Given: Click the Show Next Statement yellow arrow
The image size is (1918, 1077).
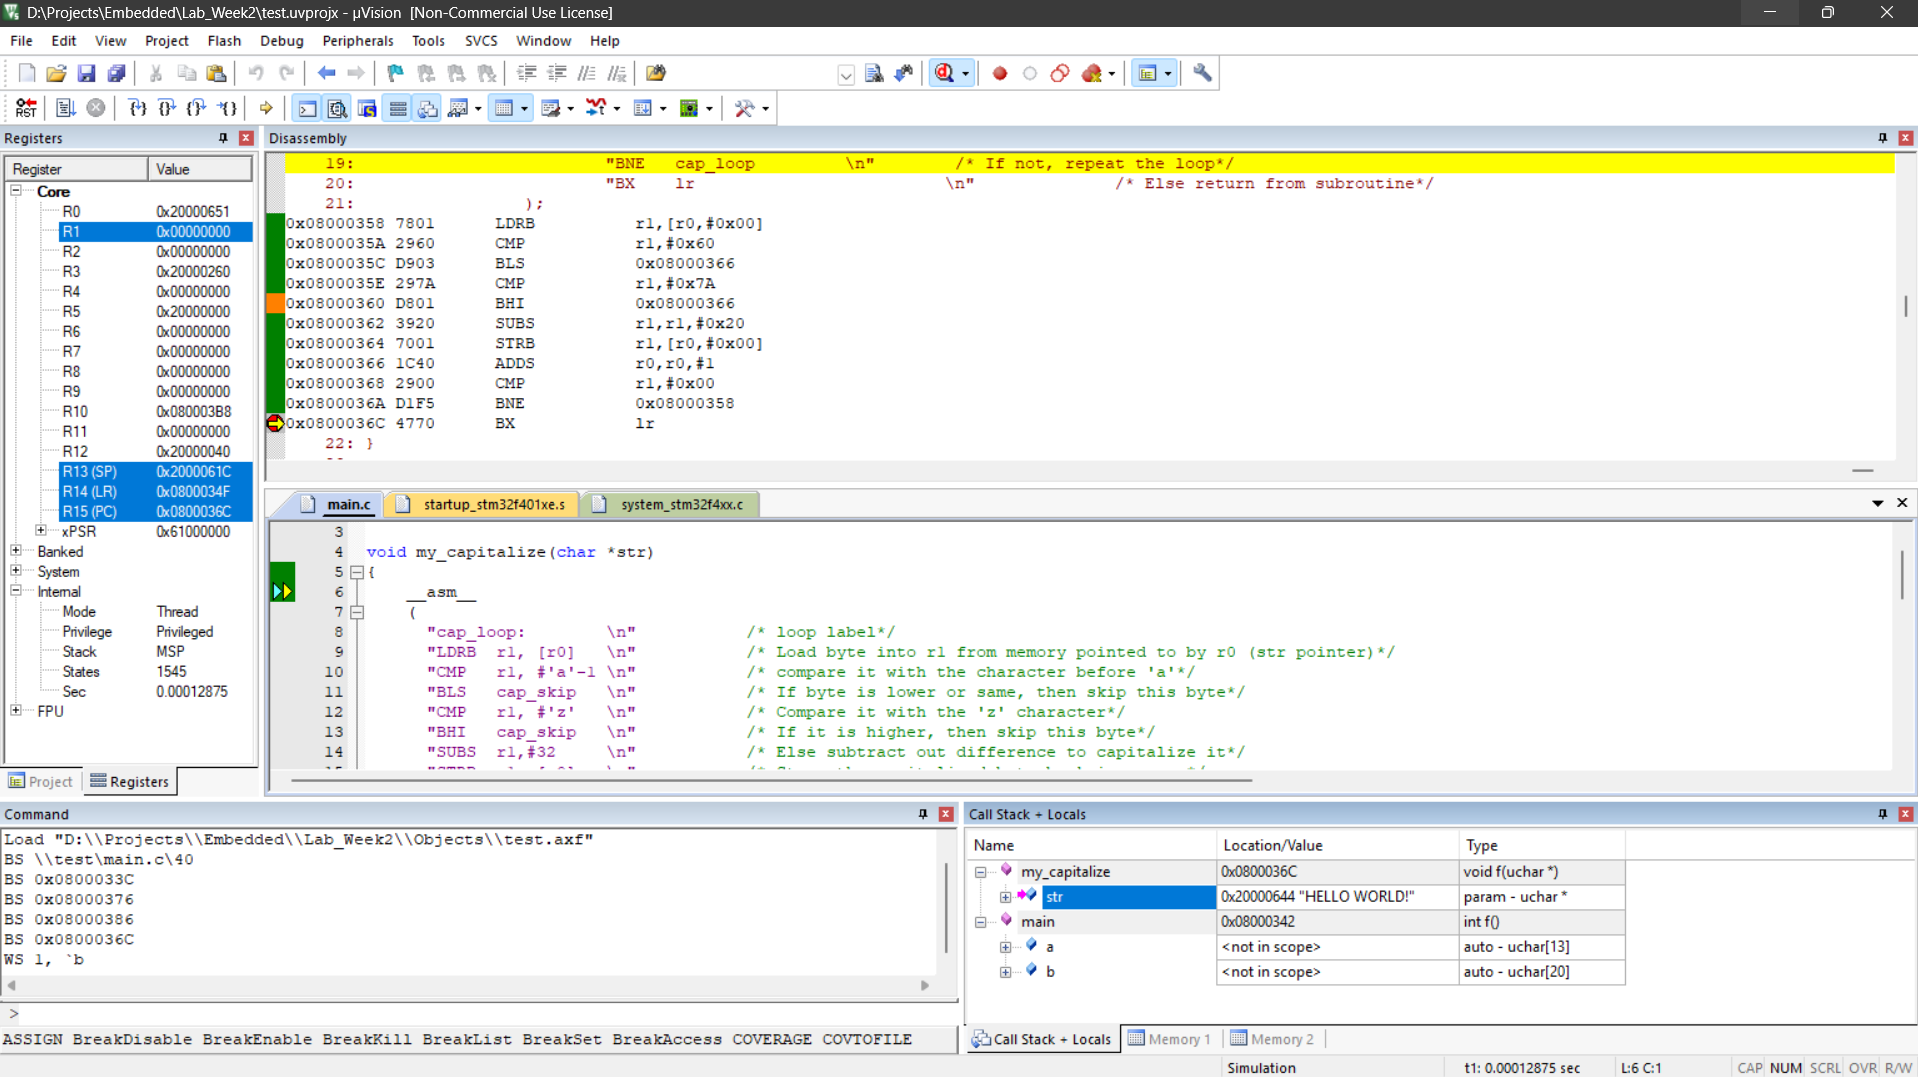Looking at the screenshot, I should [266, 108].
